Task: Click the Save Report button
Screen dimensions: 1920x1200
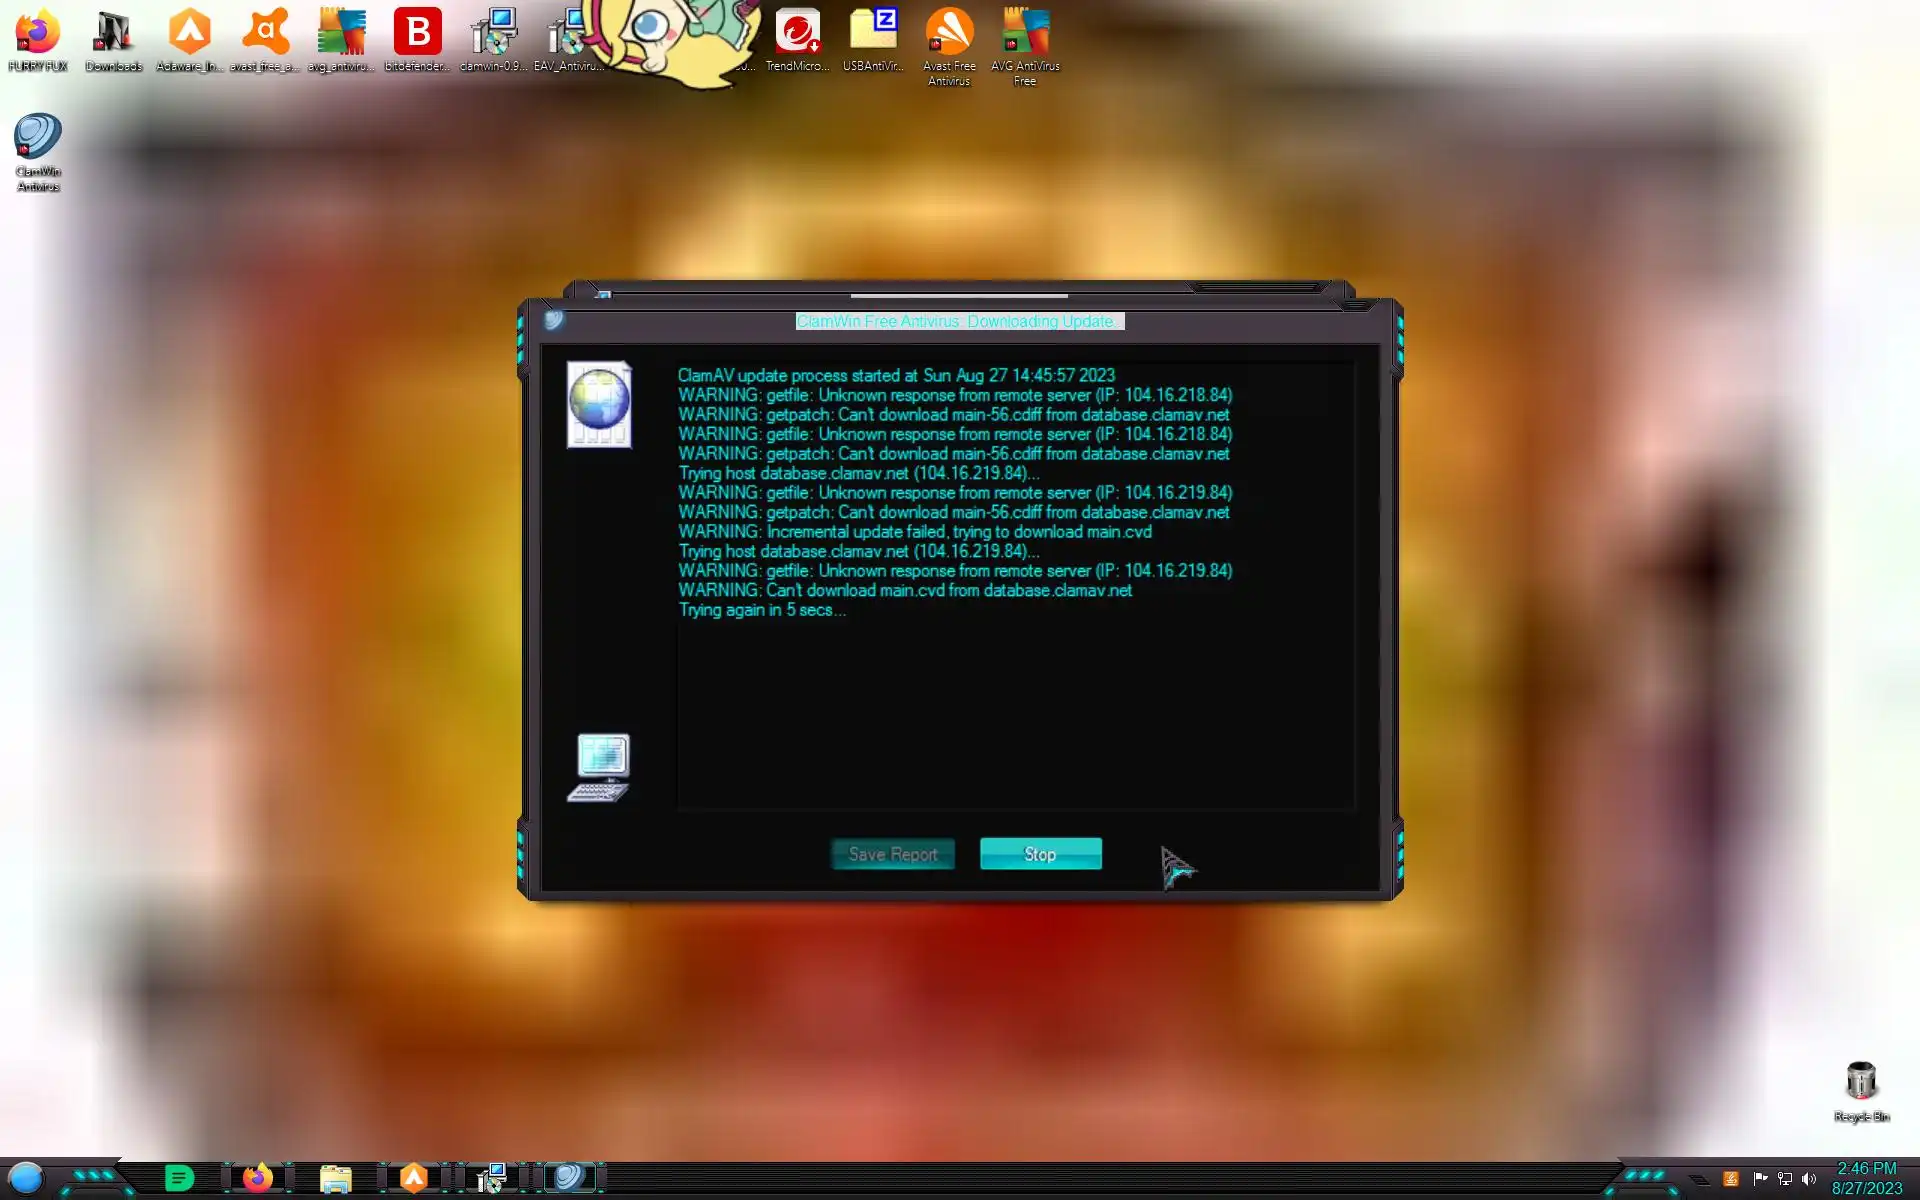Action: pyautogui.click(x=892, y=854)
